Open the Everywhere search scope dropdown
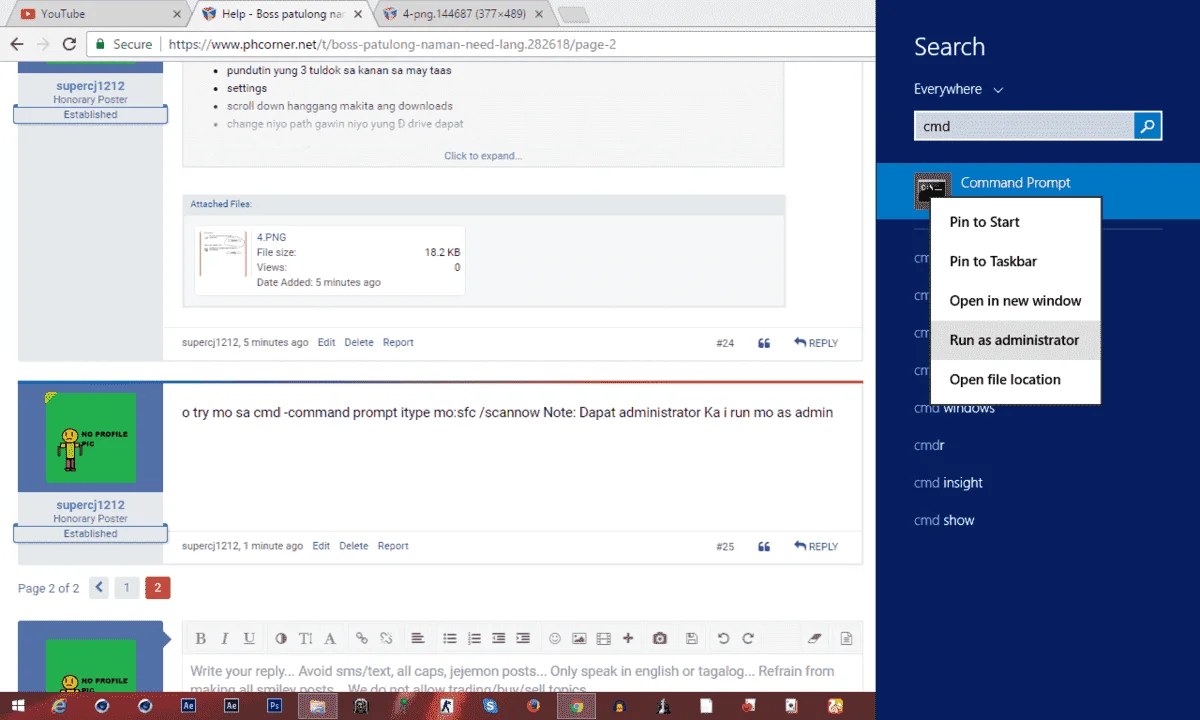Screen dimensions: 1200x720 [958, 89]
